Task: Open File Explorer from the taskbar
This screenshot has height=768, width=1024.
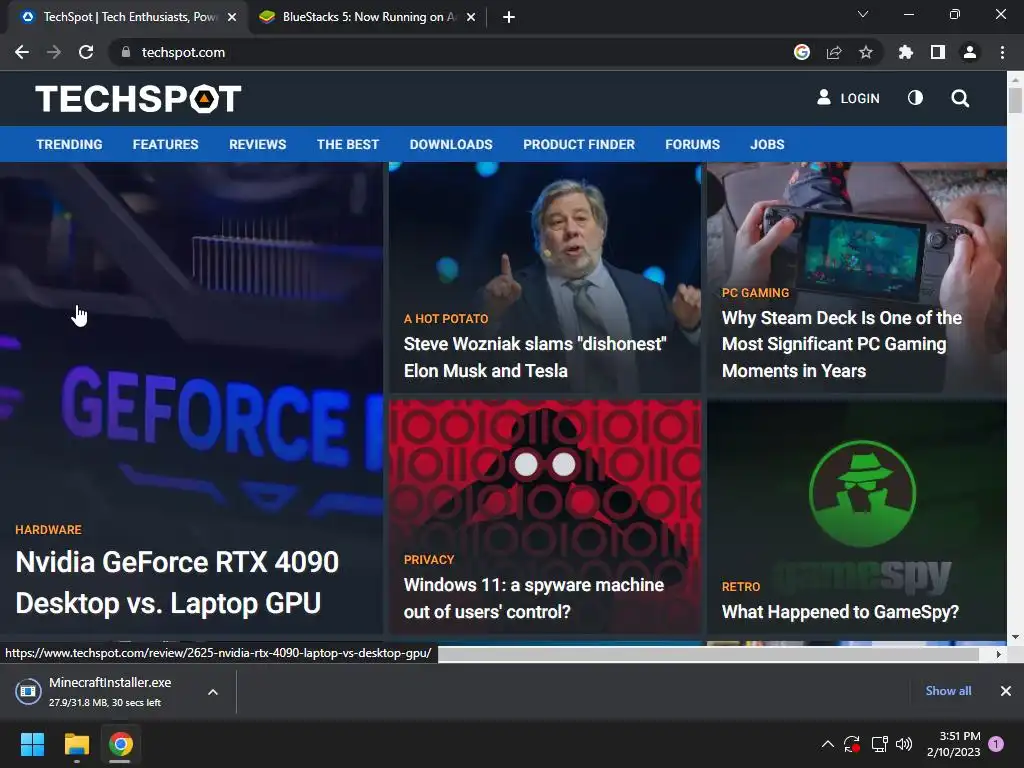Action: (x=76, y=744)
